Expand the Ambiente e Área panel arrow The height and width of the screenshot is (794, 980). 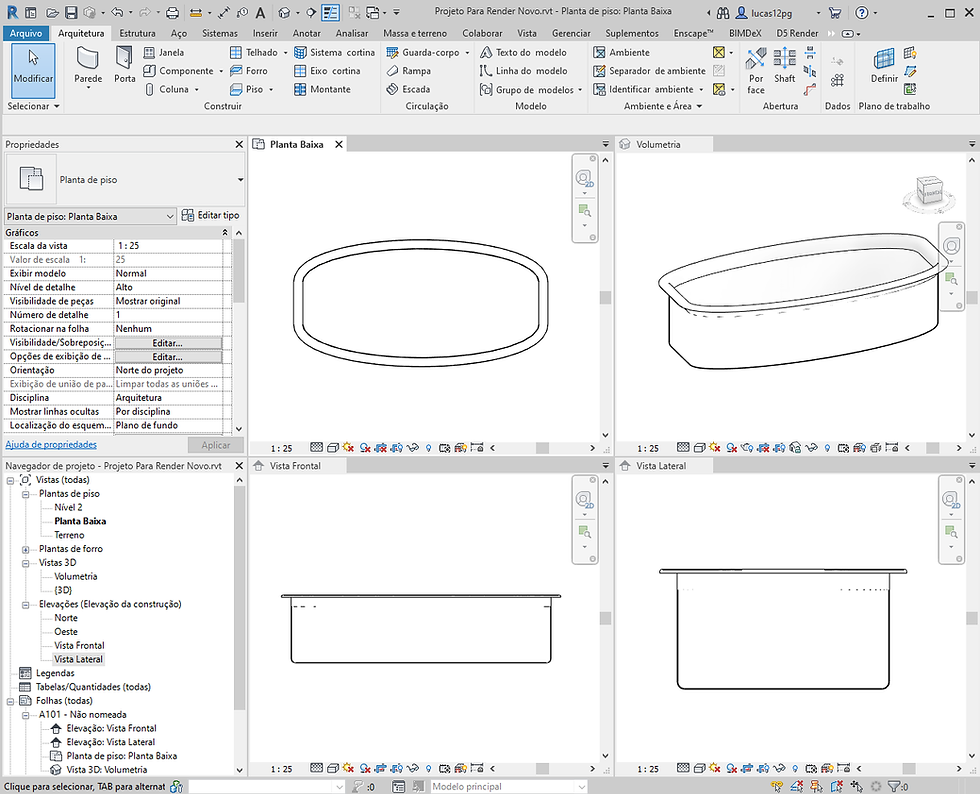(x=699, y=106)
